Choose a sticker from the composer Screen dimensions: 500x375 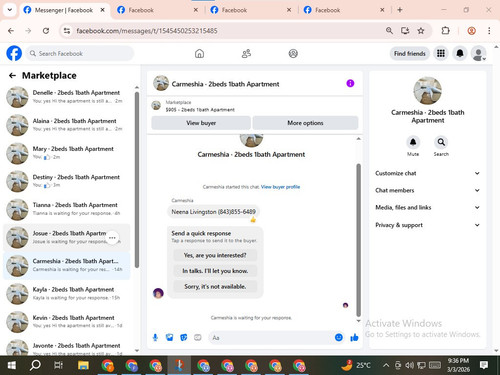[184, 338]
